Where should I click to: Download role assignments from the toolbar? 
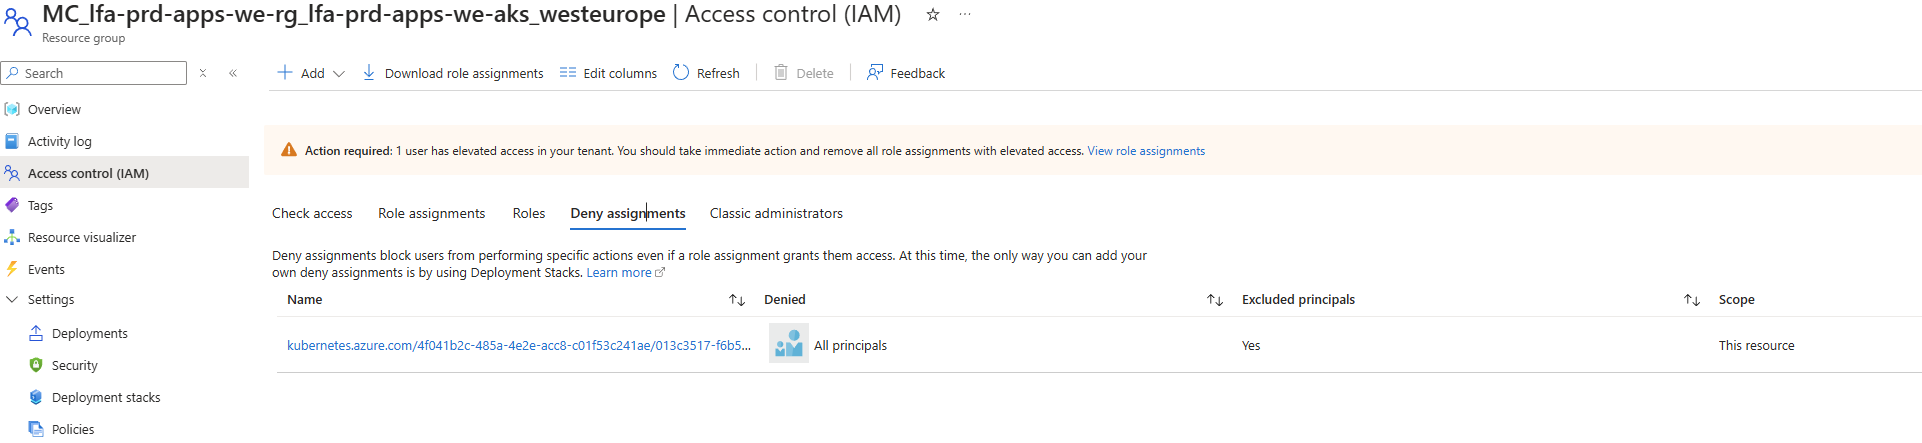(x=452, y=73)
